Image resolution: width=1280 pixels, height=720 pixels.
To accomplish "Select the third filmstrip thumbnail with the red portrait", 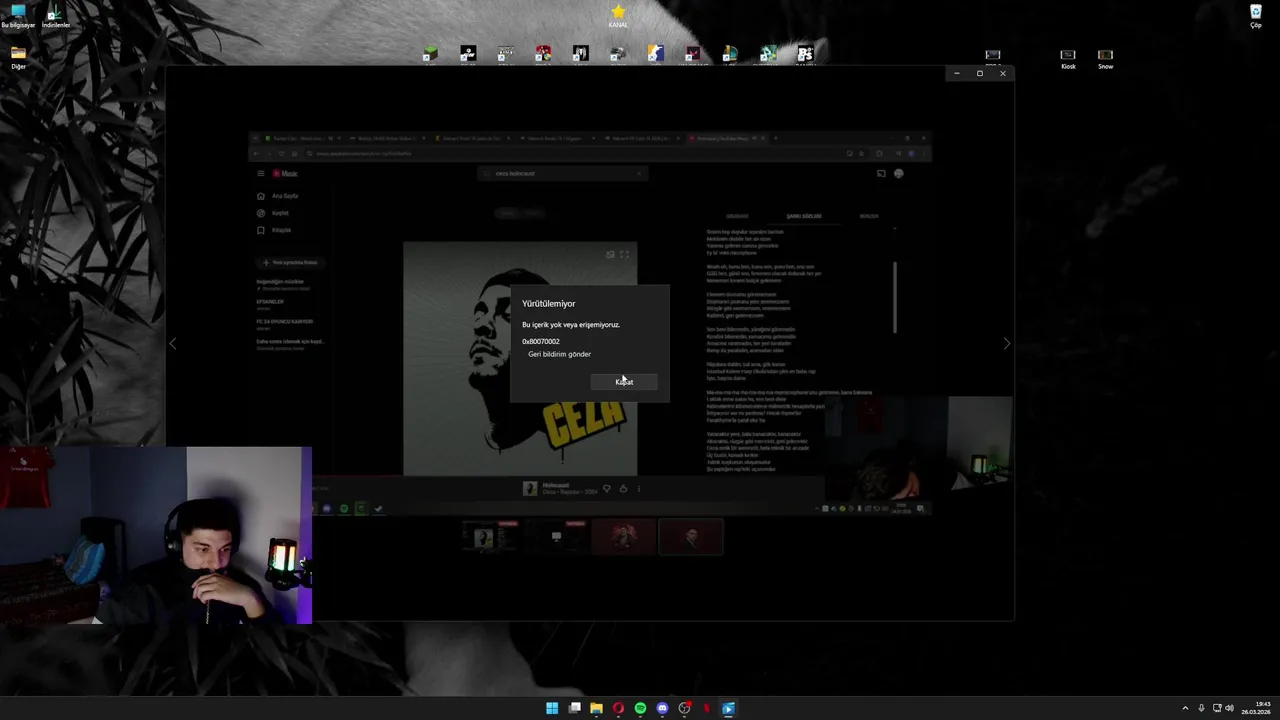I will 624,537.
